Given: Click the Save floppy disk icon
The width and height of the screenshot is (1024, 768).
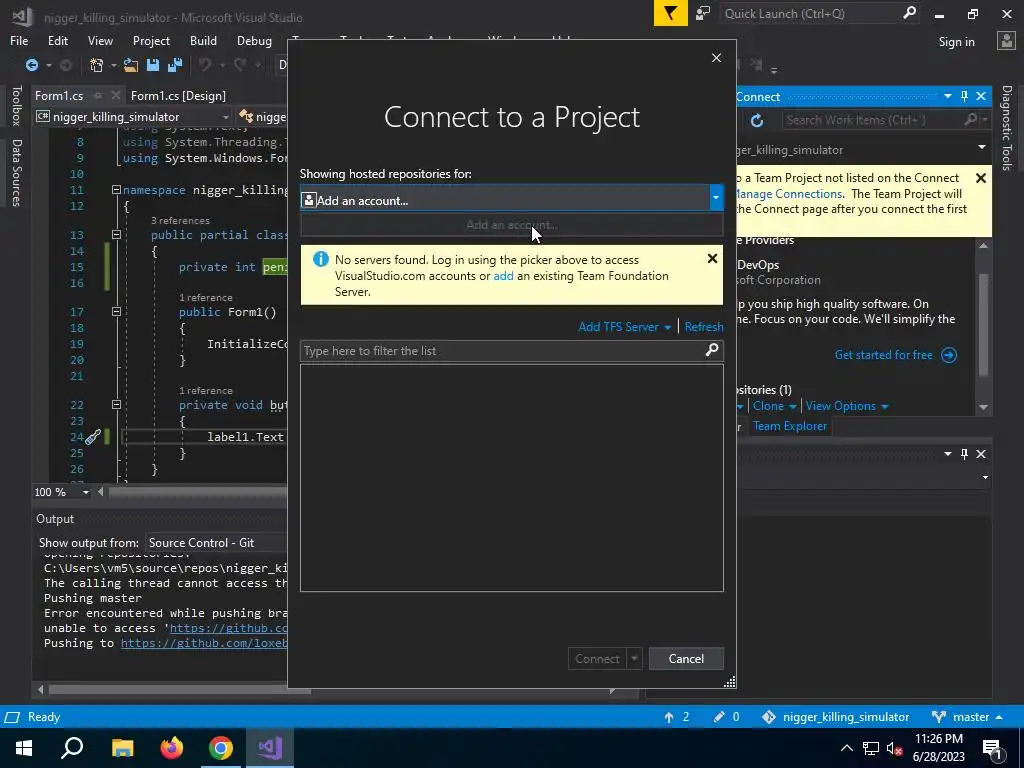Looking at the screenshot, I should point(153,65).
